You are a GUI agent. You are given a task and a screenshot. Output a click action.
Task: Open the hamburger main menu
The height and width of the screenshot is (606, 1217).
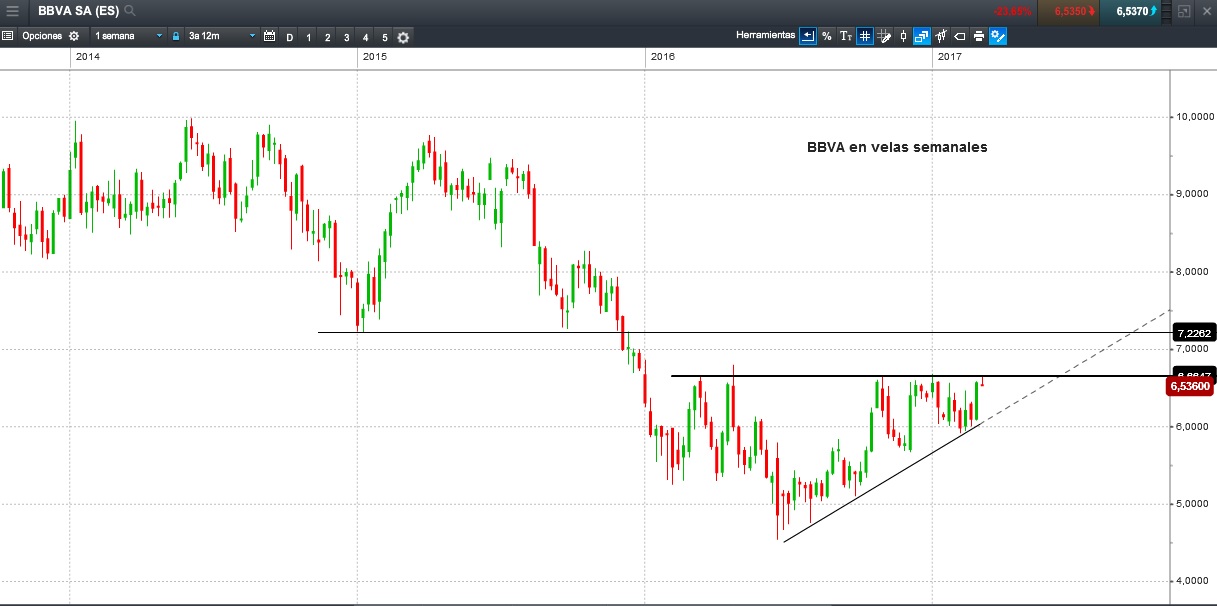(12, 11)
